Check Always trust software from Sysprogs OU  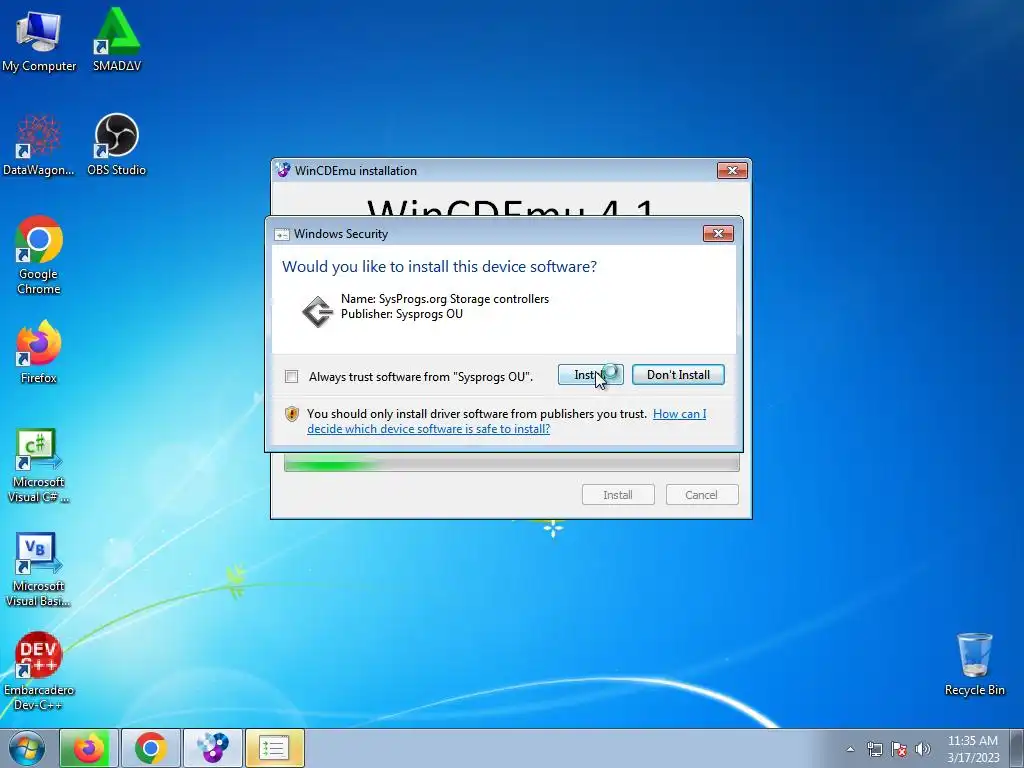pos(291,376)
